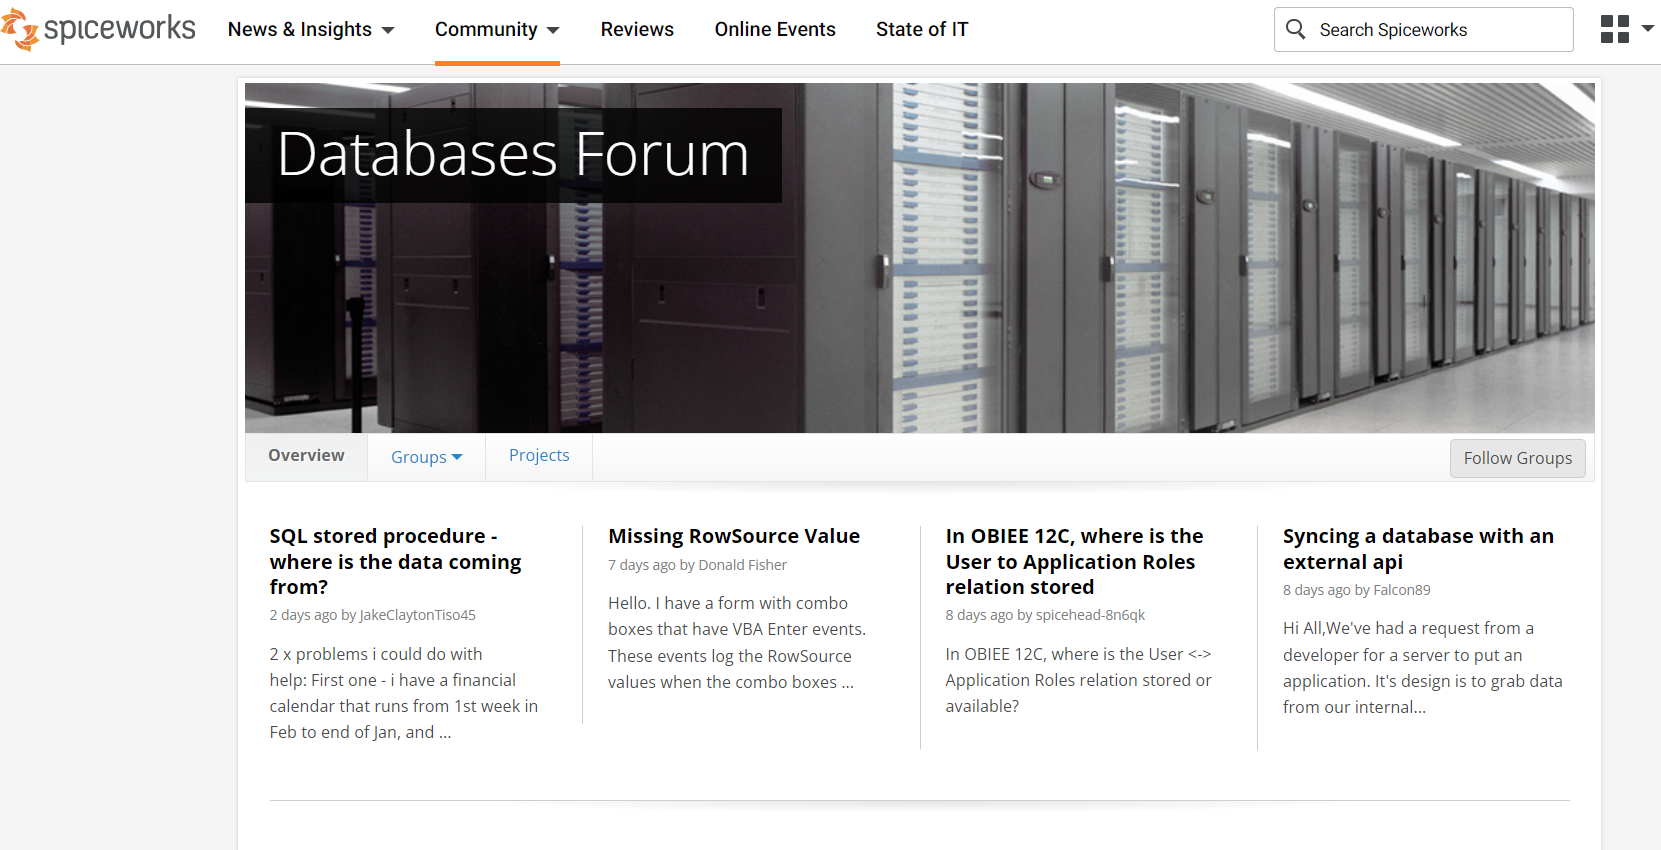Click the Databases Forum banner title
The height and width of the screenshot is (850, 1661).
click(513, 155)
